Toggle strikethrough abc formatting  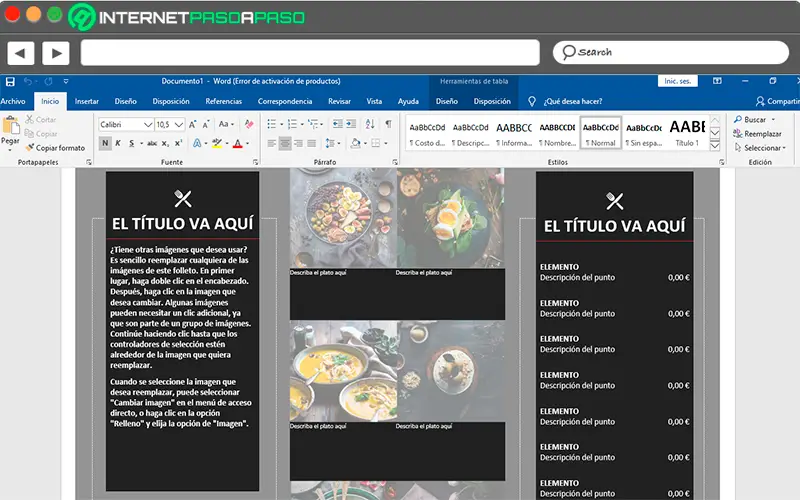pos(152,143)
